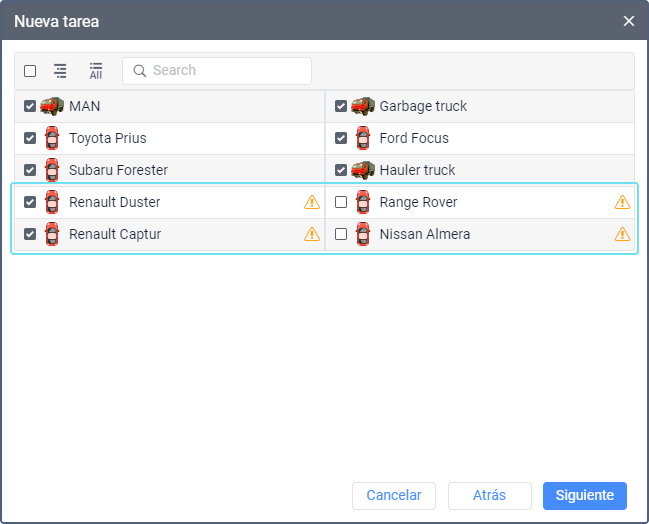Close the Nueva tarea dialog

(629, 21)
